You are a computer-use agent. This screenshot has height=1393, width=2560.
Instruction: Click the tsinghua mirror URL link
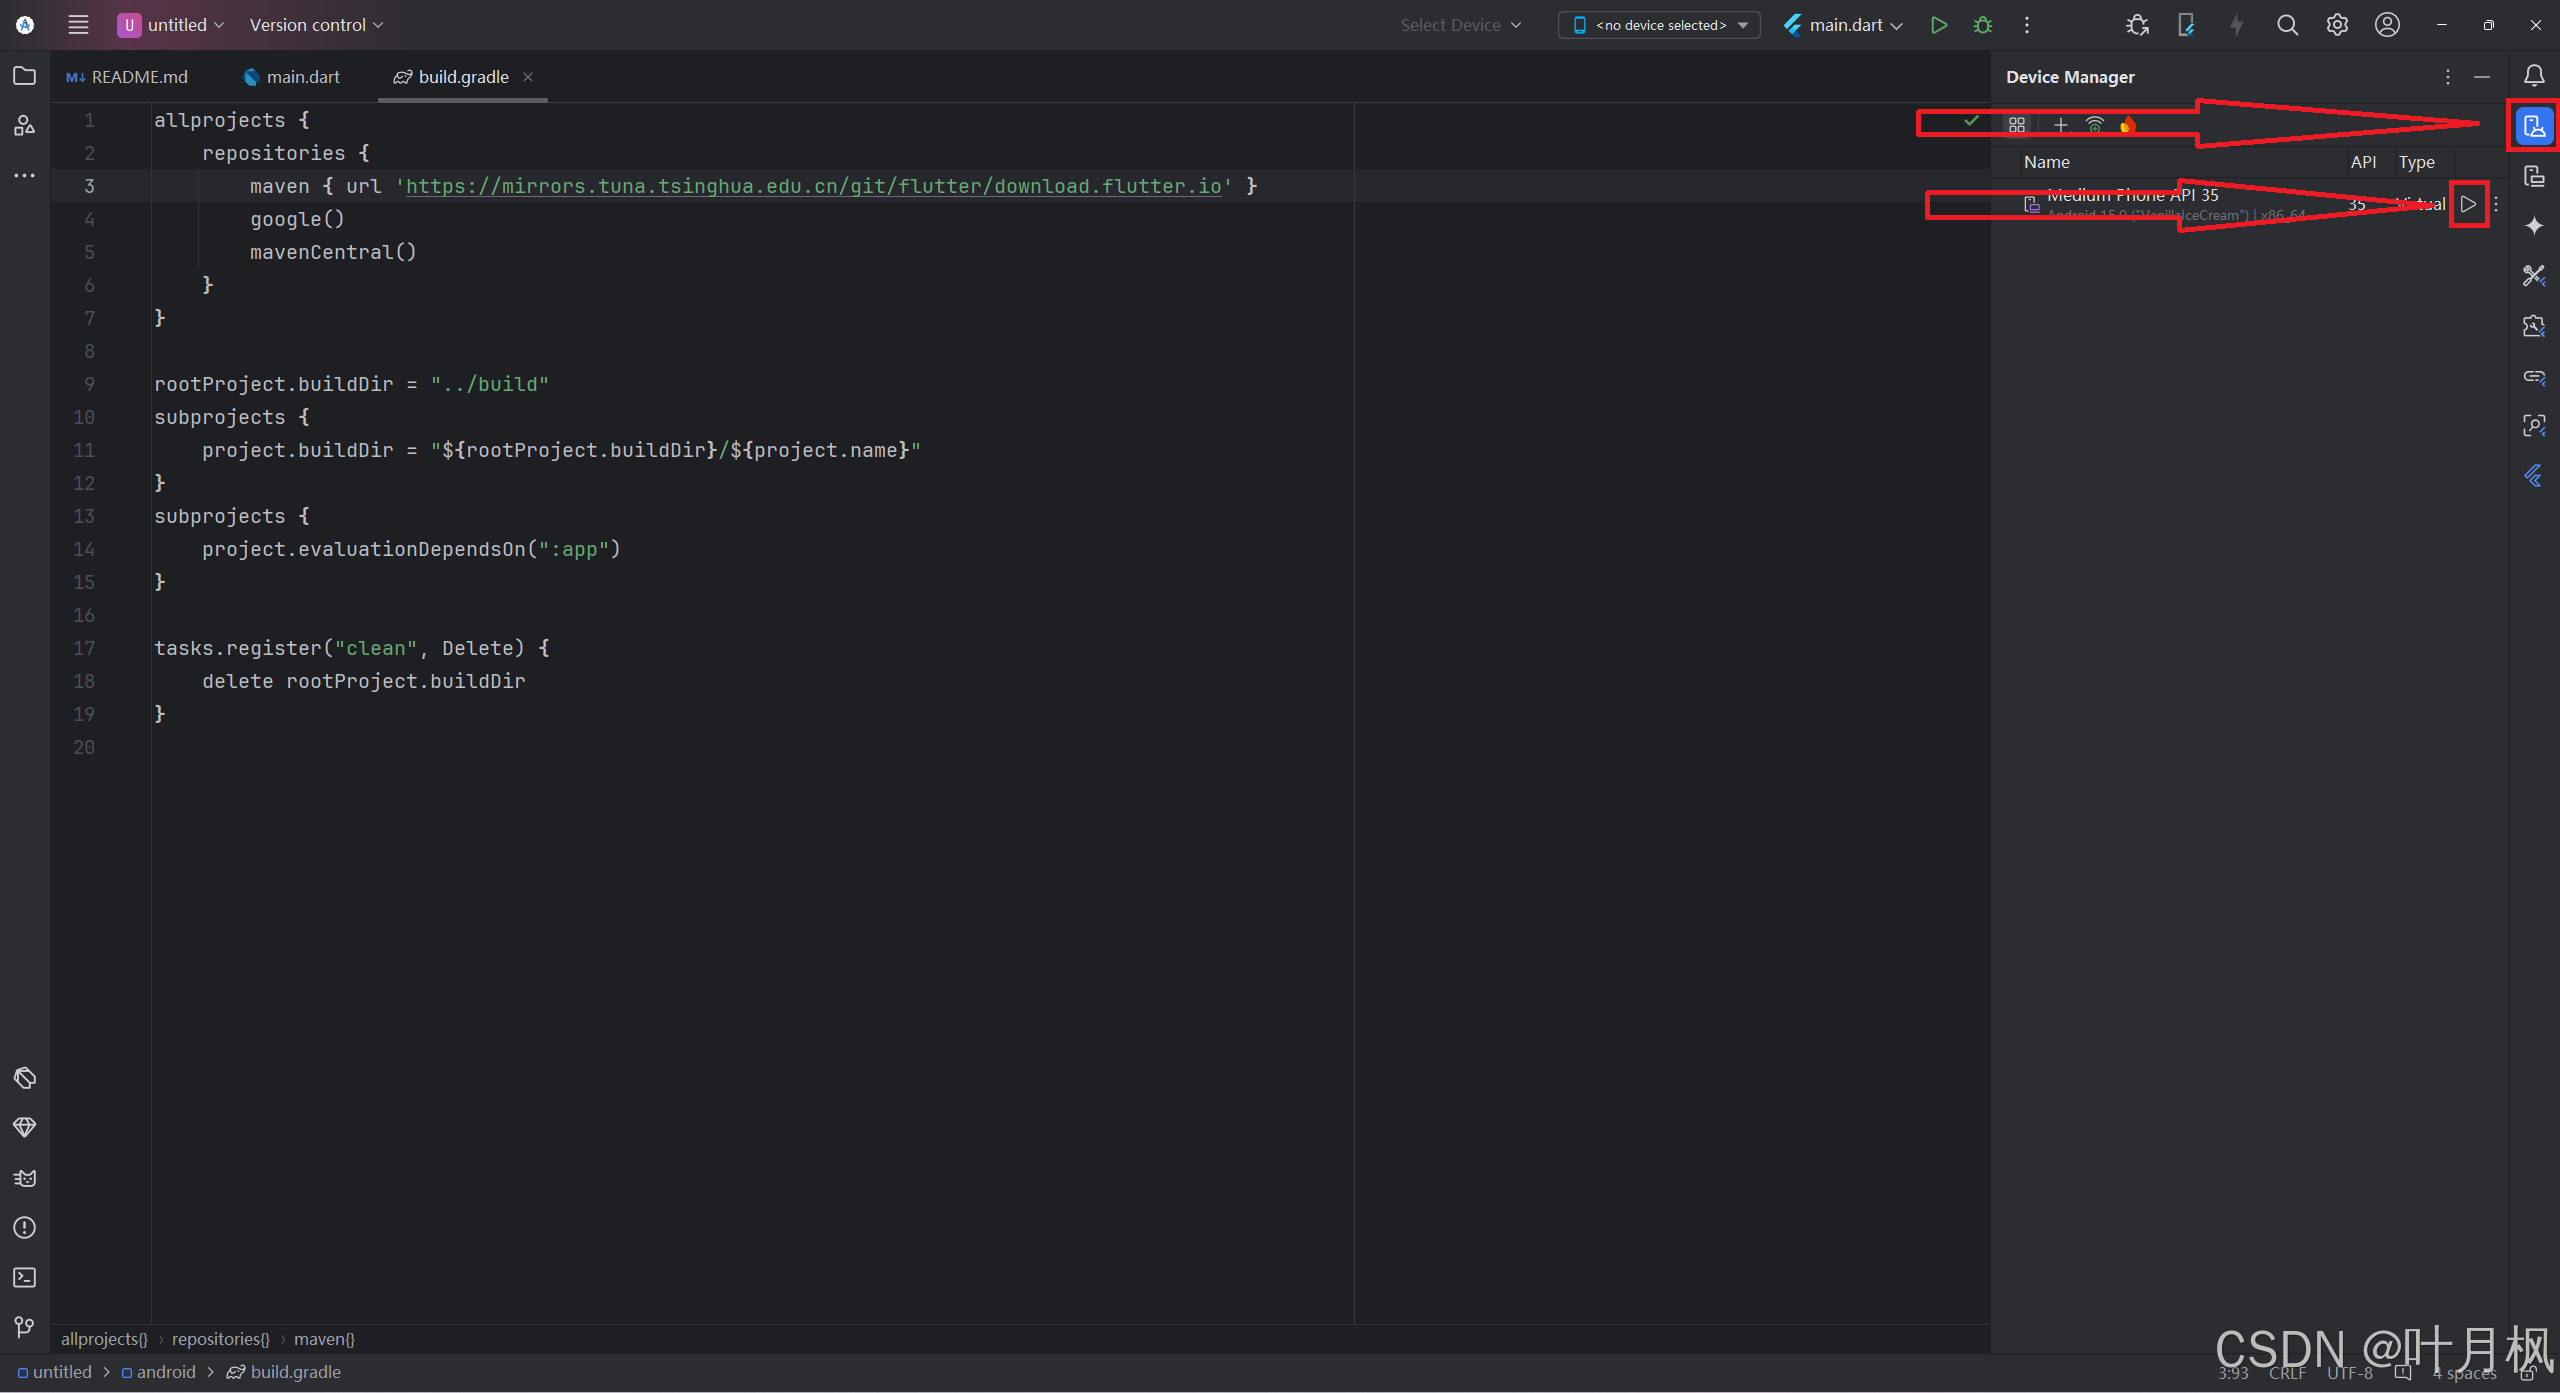[813, 186]
